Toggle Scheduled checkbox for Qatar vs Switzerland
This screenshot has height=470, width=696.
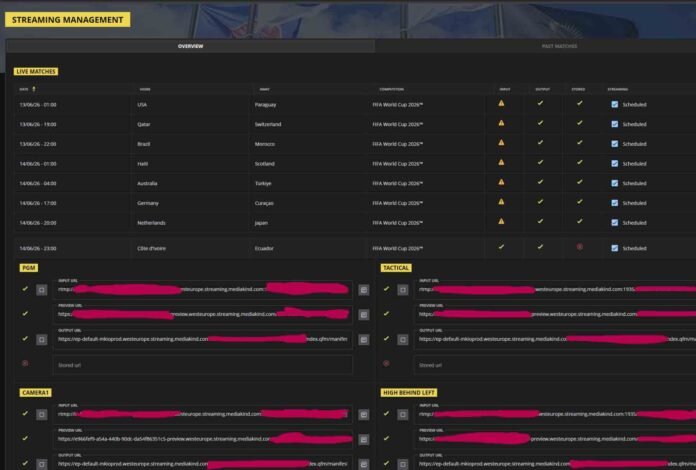click(614, 124)
